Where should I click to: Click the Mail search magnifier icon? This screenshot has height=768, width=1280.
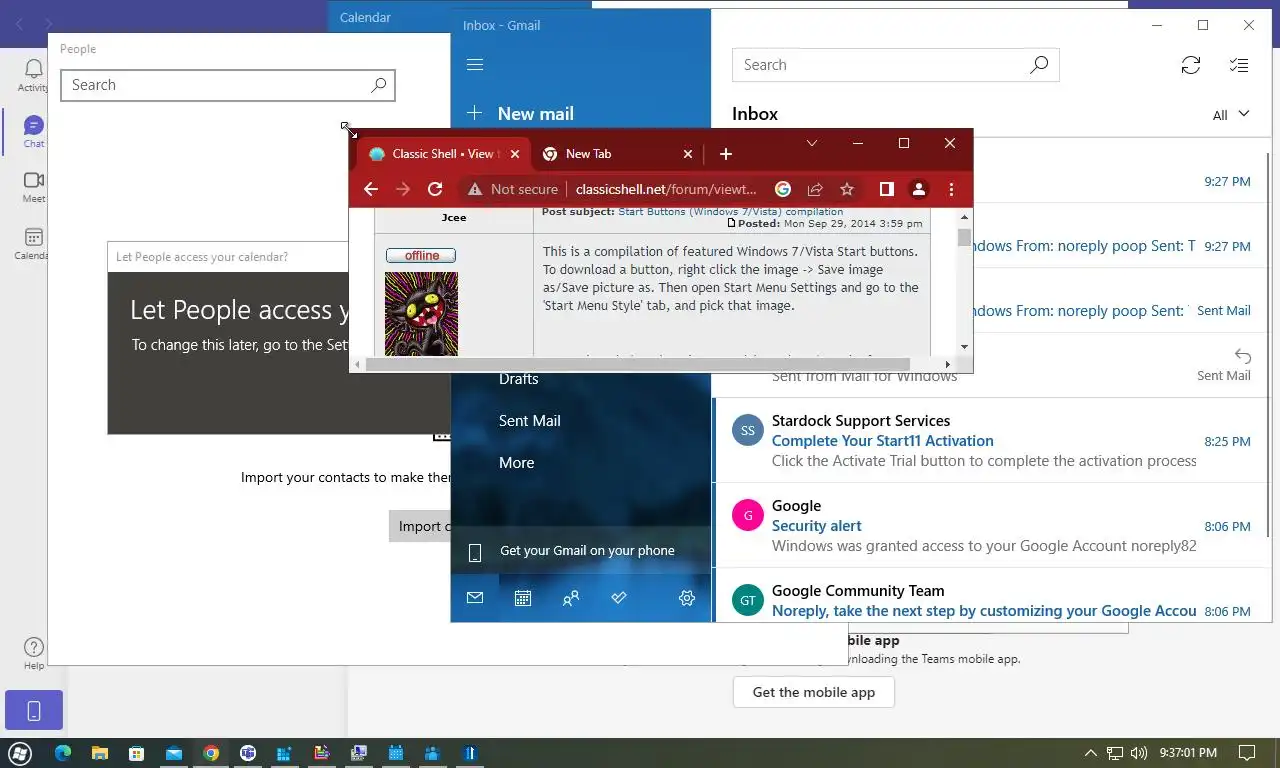coord(1039,65)
